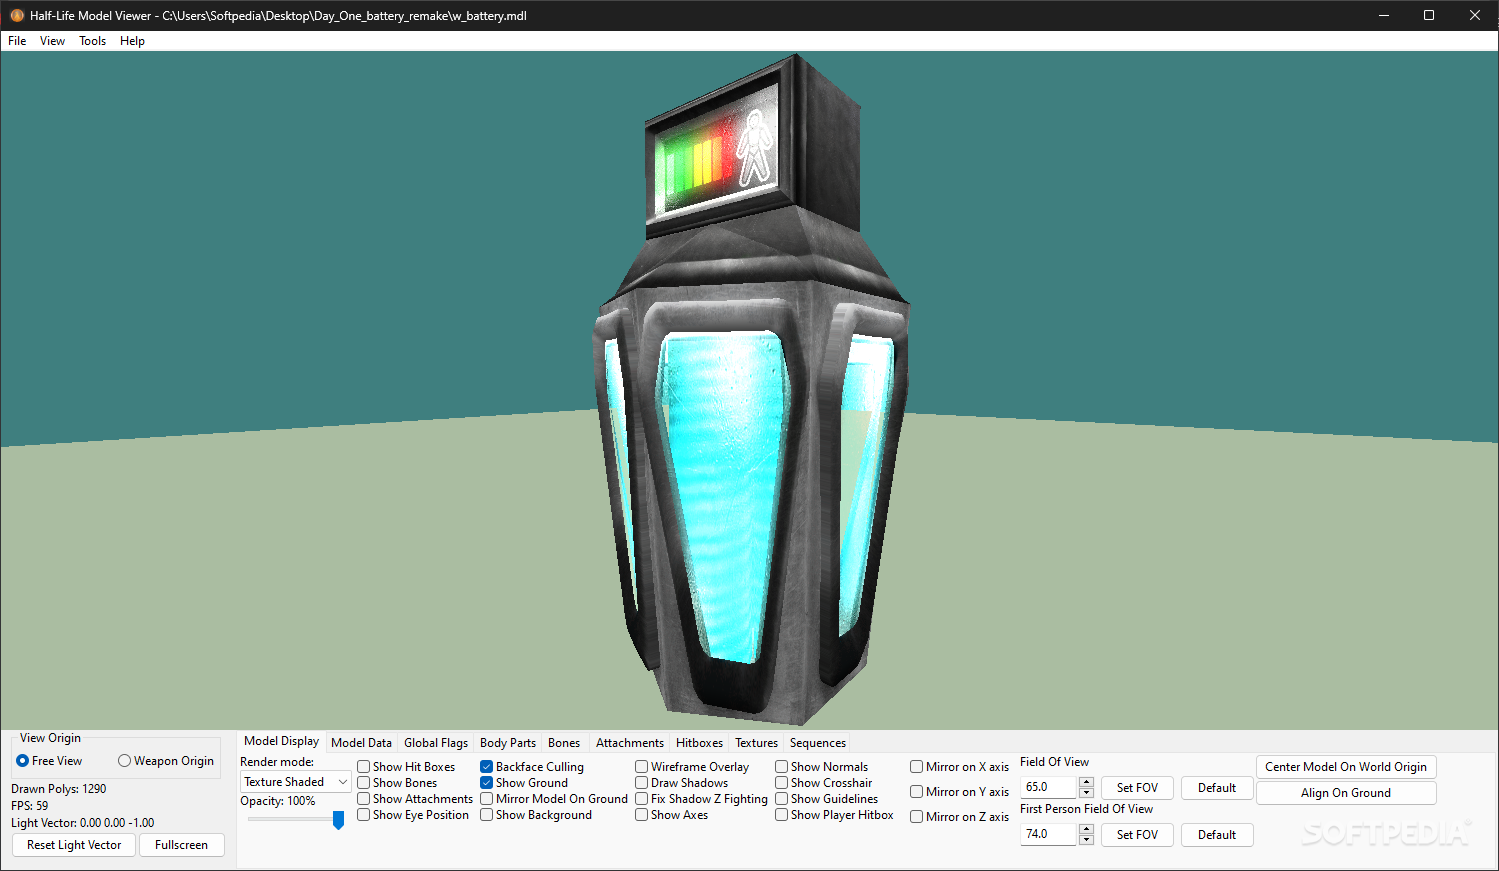Image resolution: width=1499 pixels, height=871 pixels.
Task: Enable Show Eye Position checkbox
Action: (413, 814)
